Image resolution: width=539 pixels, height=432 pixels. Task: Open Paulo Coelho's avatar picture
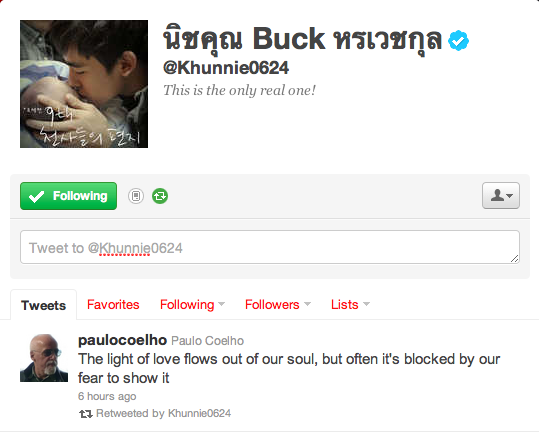point(44,358)
